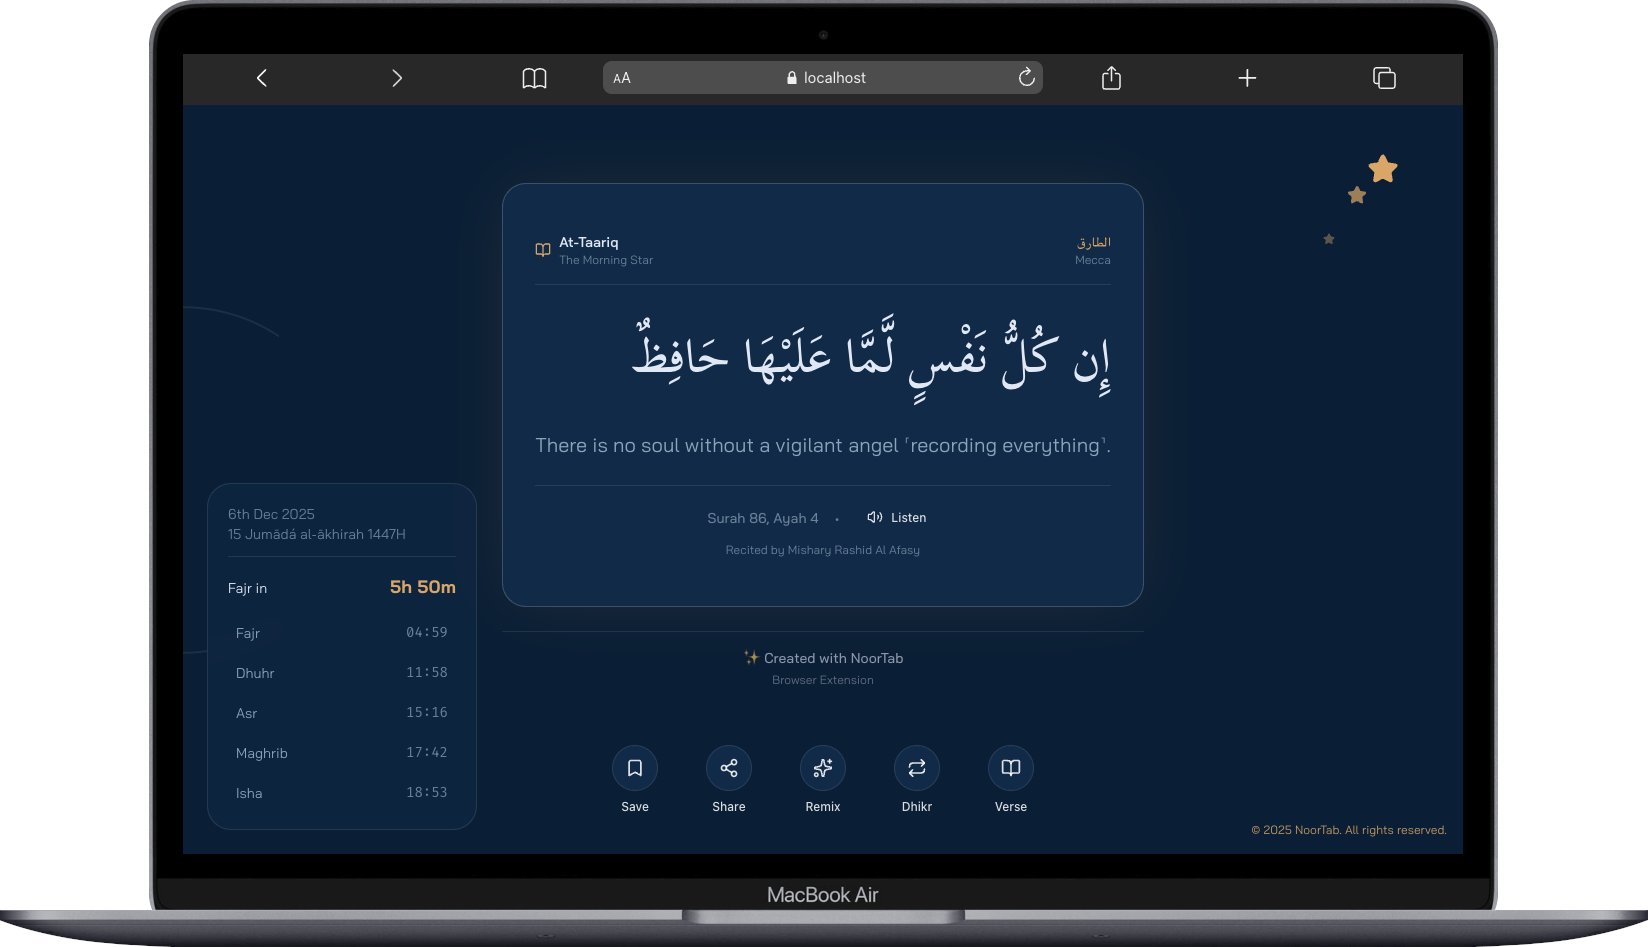This screenshot has width=1648, height=947.
Task: Open the Dhikr section
Action: click(916, 767)
